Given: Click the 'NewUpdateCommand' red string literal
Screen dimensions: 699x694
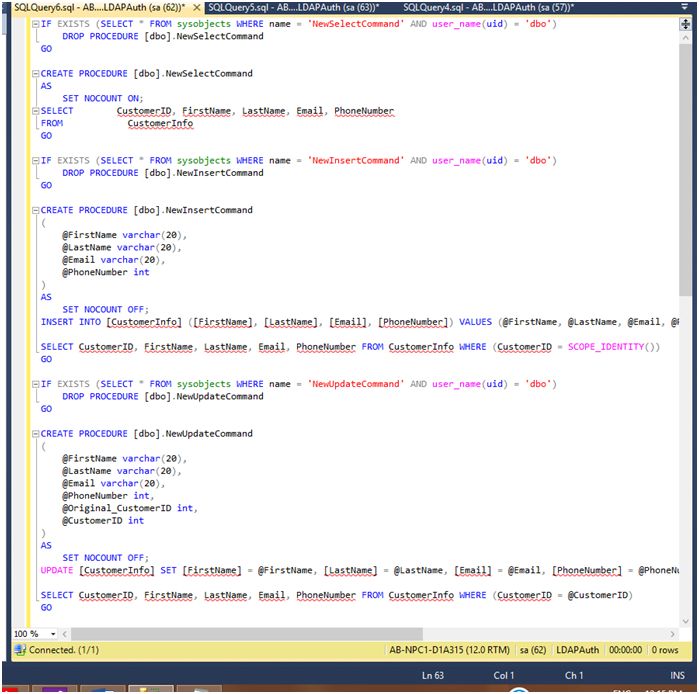Looking at the screenshot, I should click(x=356, y=384).
